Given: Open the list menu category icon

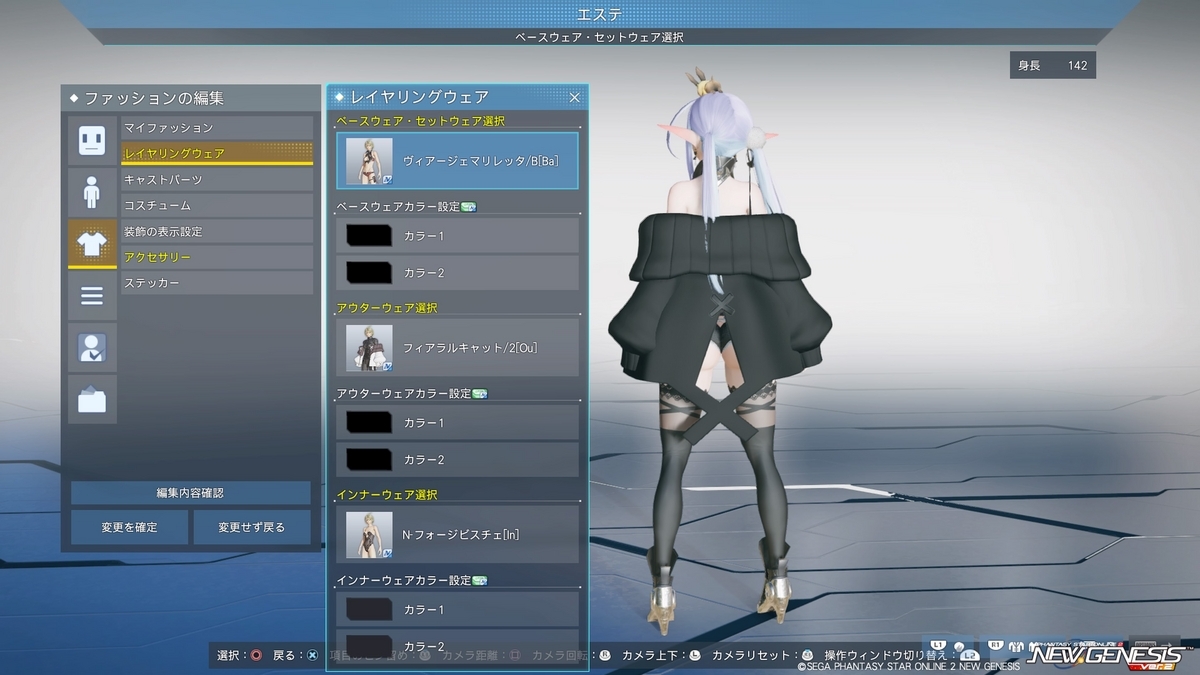Looking at the screenshot, I should tap(92, 296).
